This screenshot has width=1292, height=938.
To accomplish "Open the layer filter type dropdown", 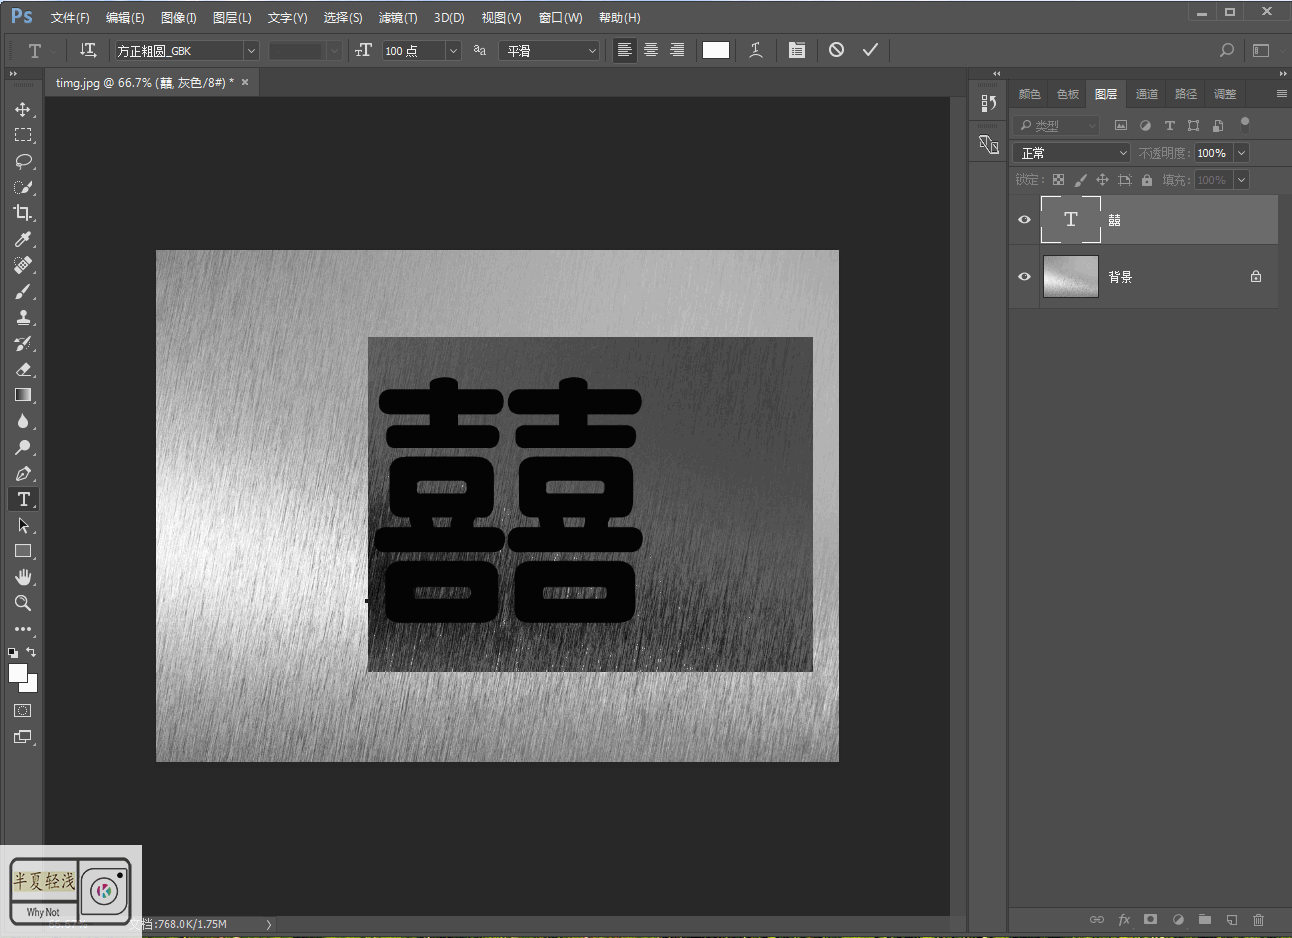I will [1056, 125].
